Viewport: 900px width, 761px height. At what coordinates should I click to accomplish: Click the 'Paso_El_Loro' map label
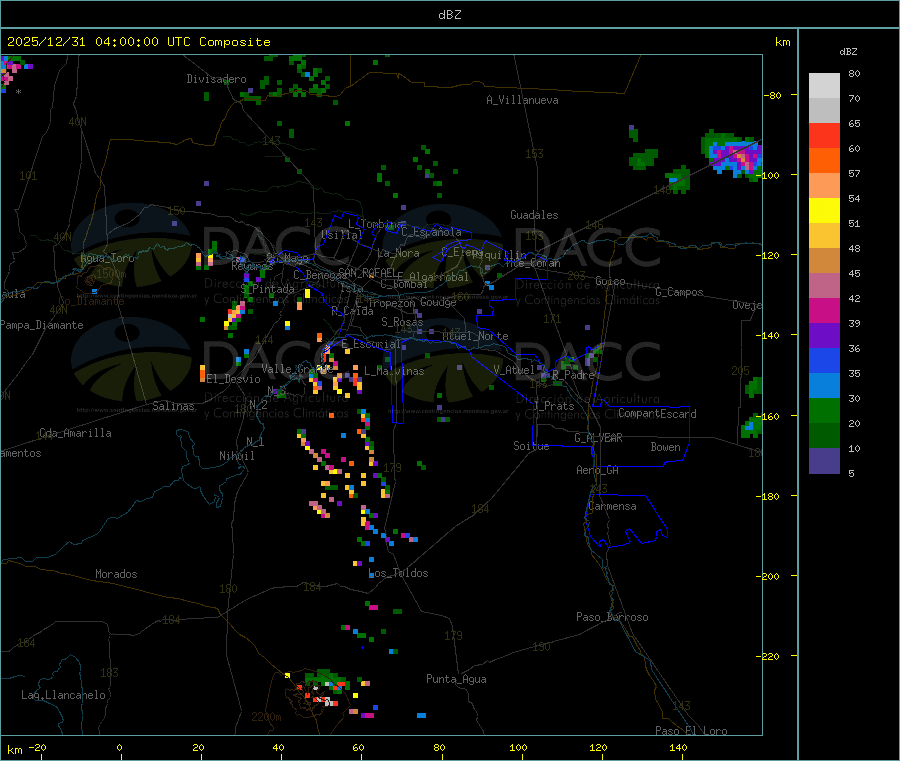[692, 731]
